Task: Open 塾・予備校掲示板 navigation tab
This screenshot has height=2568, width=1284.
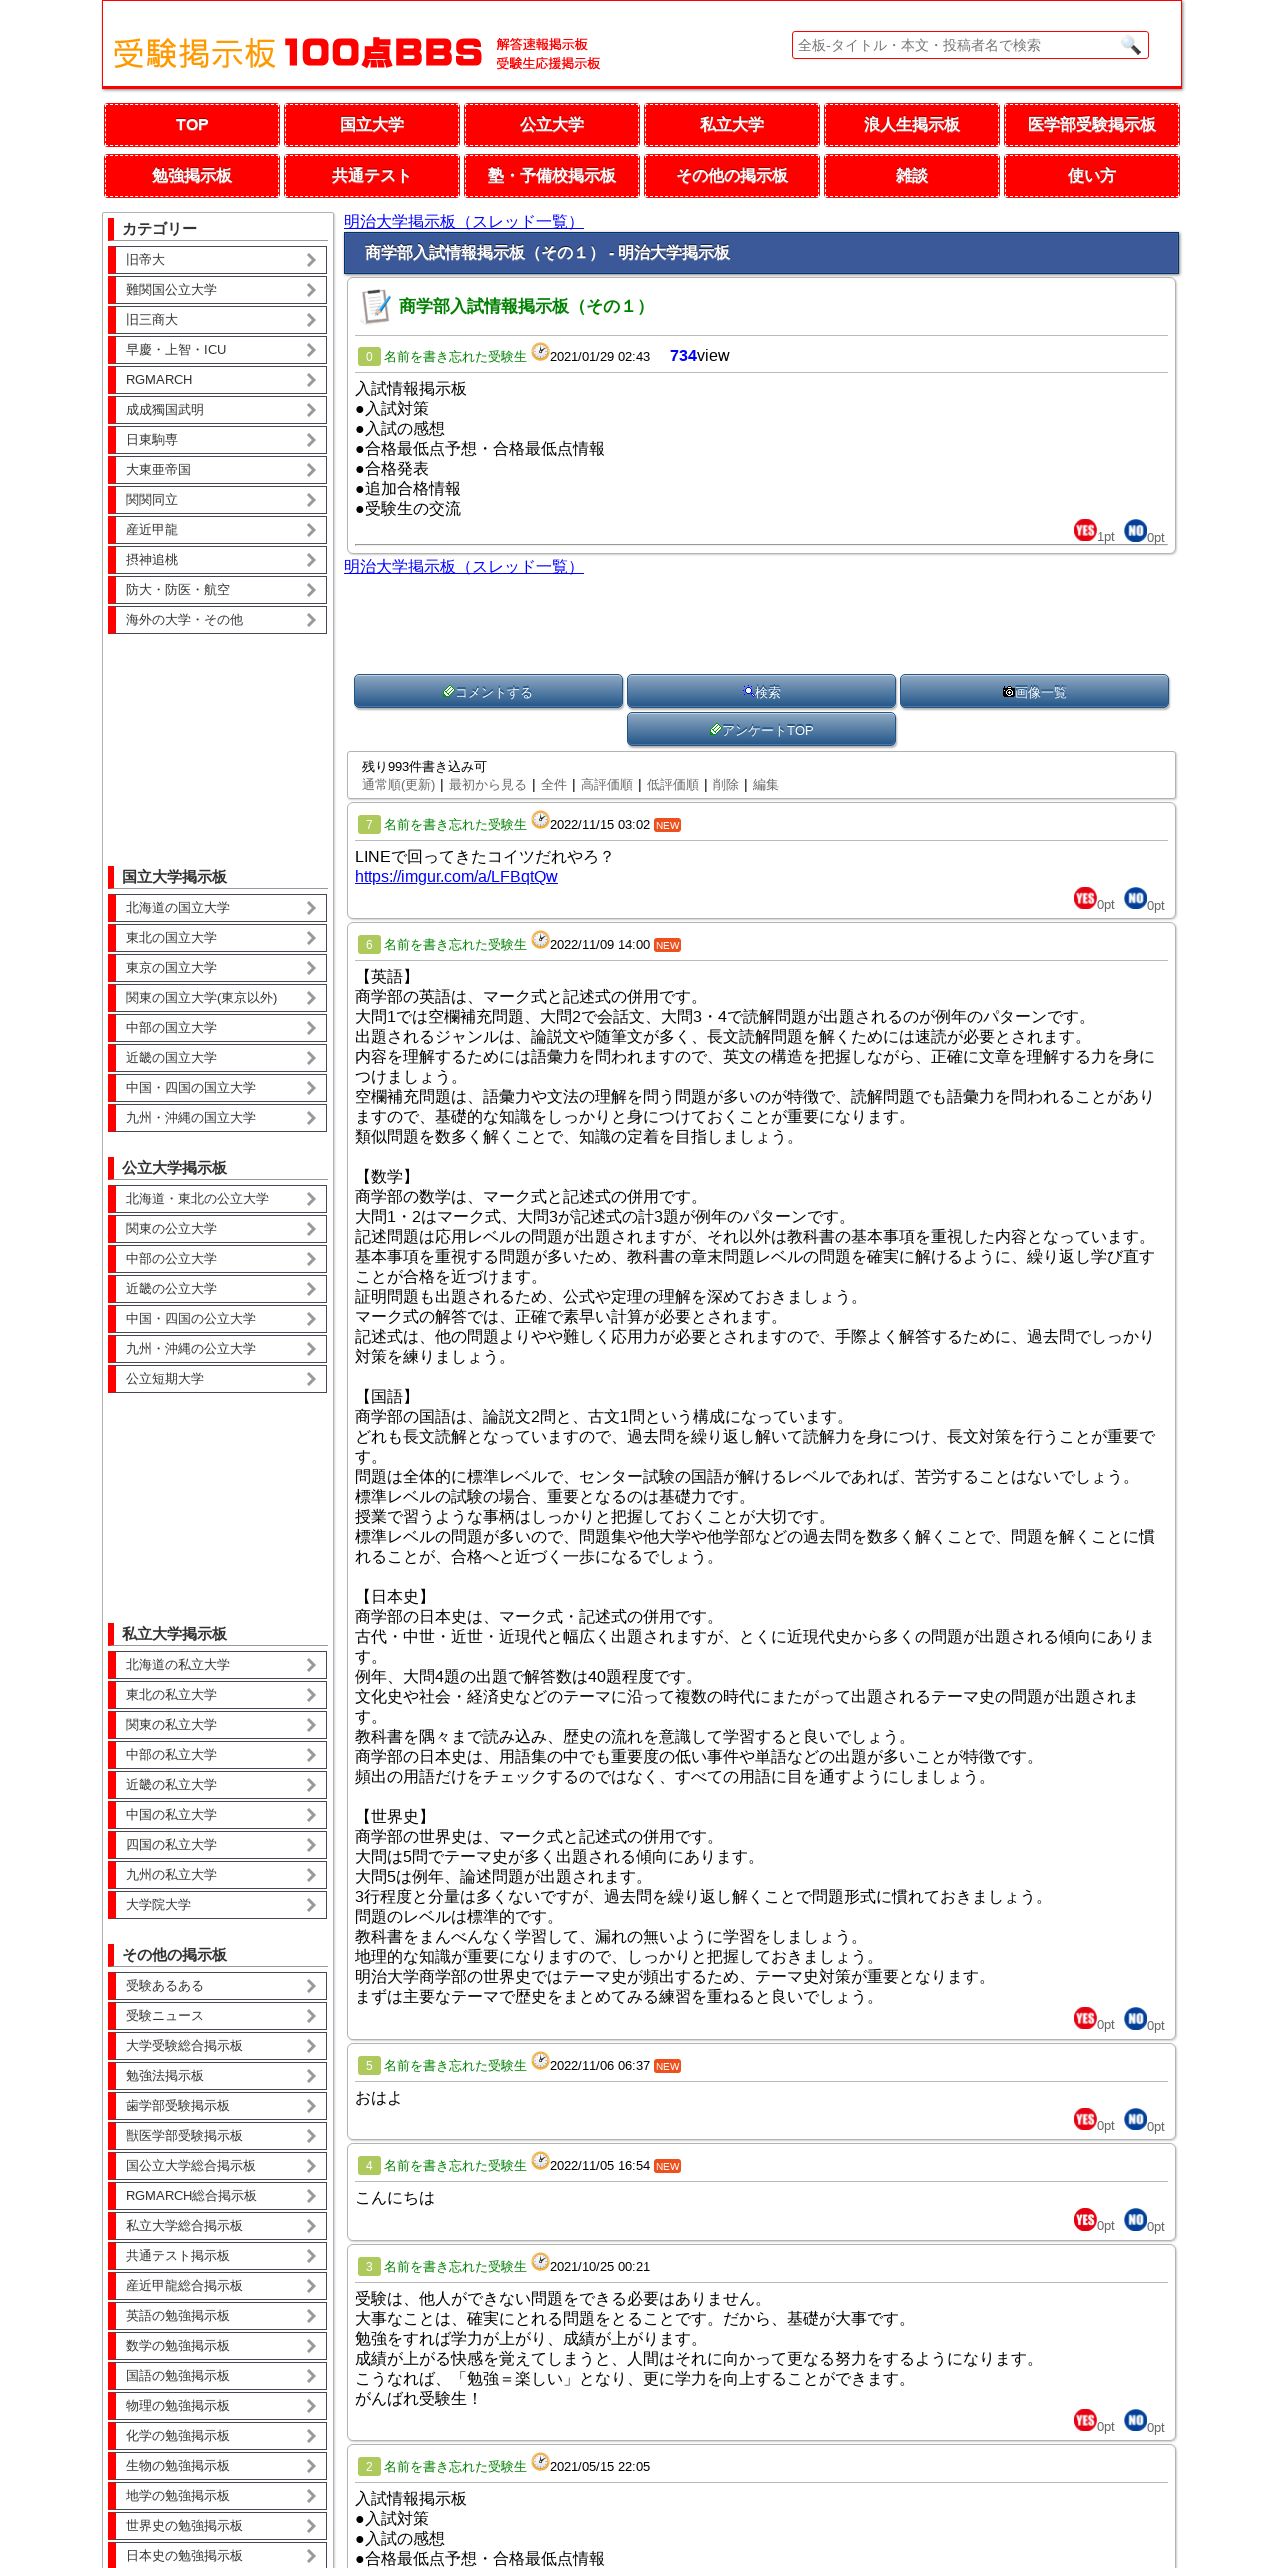Action: point(552,176)
